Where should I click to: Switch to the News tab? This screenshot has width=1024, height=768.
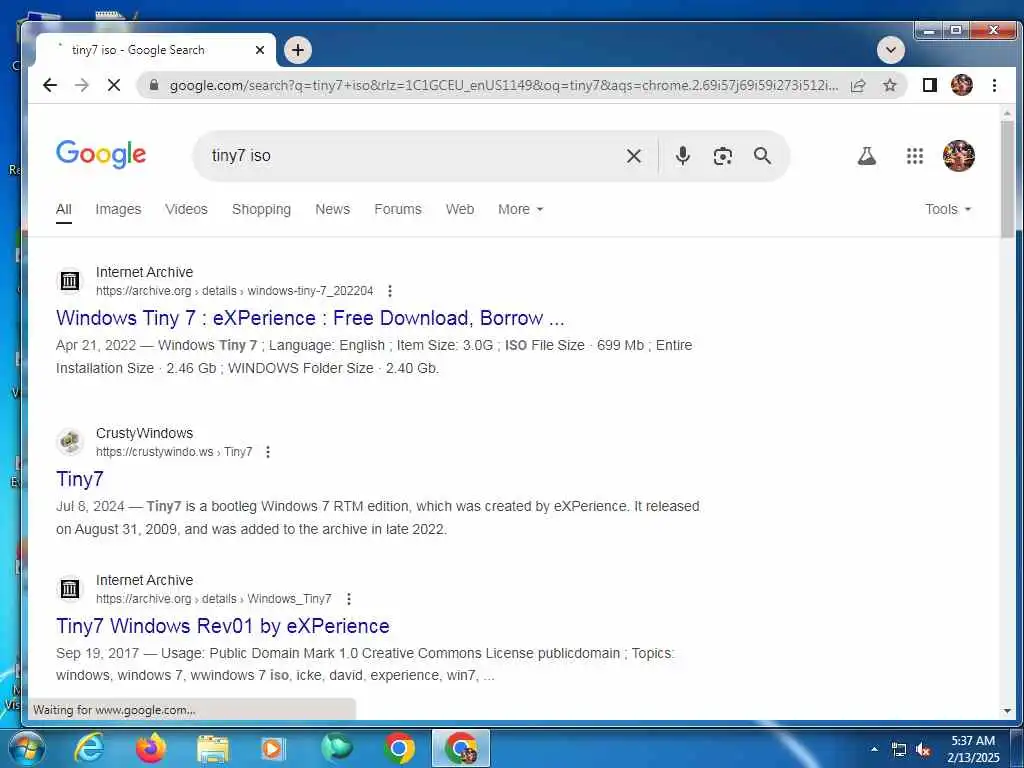click(332, 210)
